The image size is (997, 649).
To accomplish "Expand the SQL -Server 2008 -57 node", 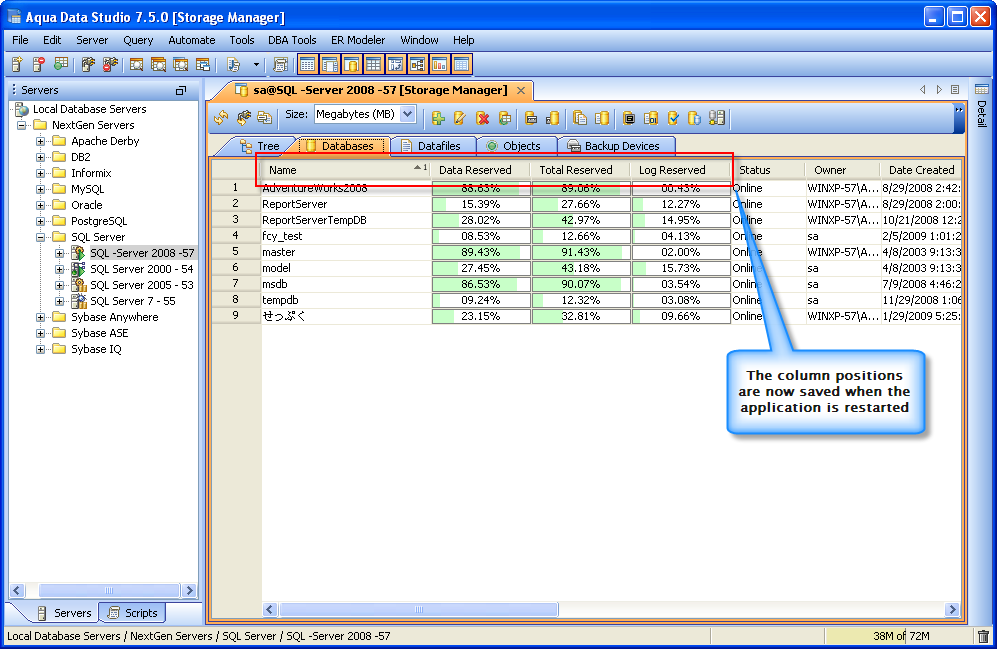I will [60, 253].
